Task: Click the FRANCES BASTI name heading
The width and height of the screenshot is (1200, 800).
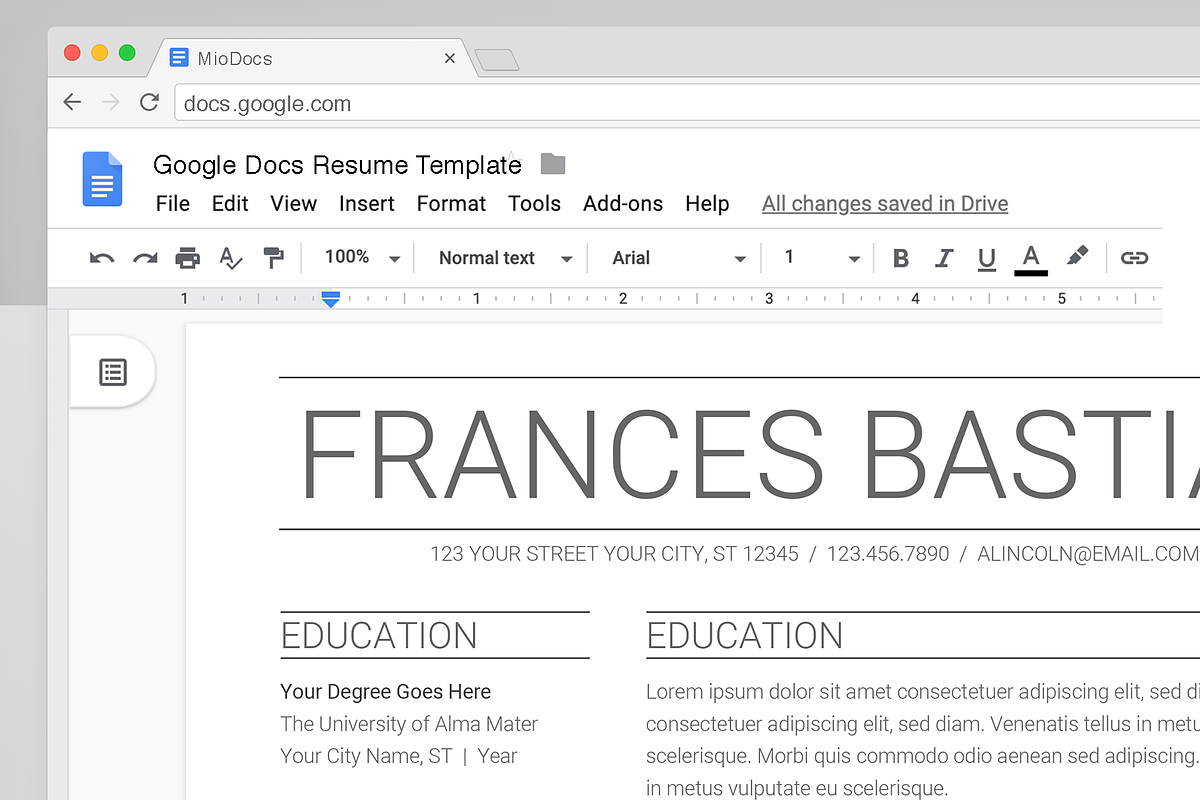Action: pos(749,454)
